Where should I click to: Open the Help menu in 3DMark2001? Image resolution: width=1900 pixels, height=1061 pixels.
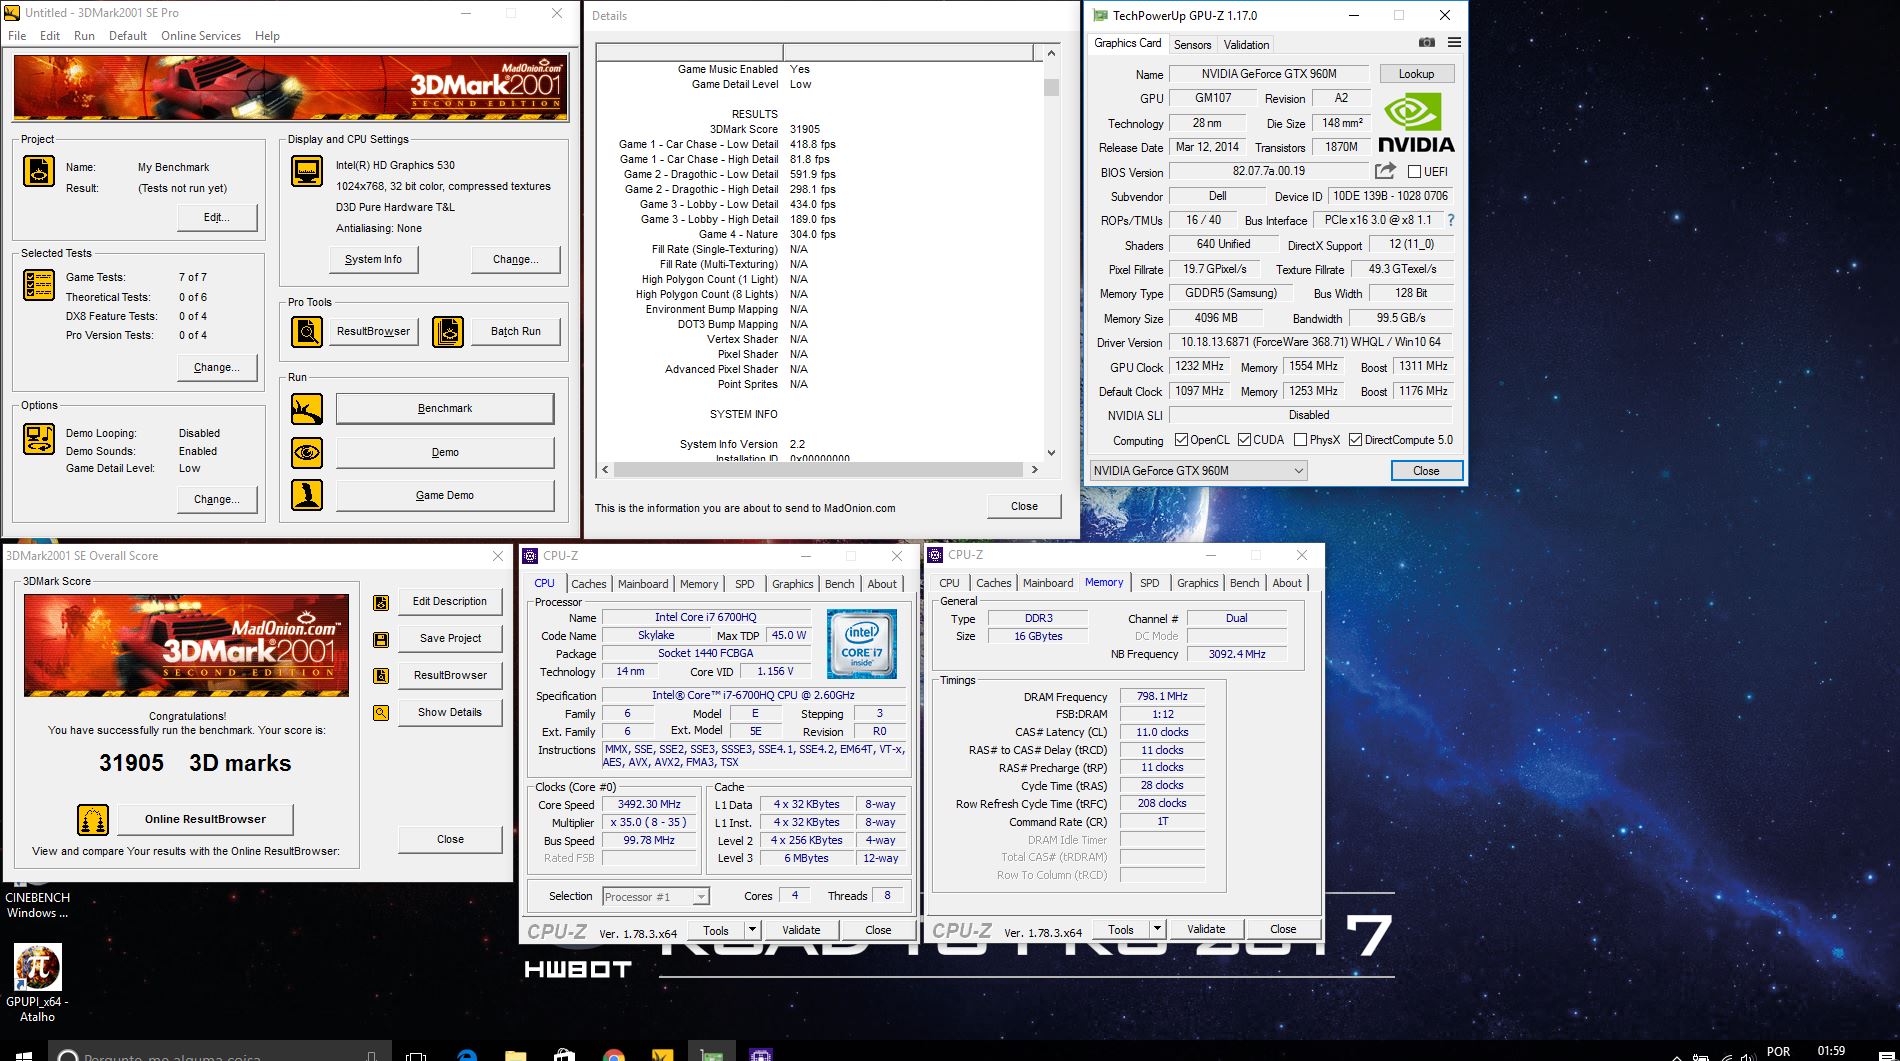(x=267, y=36)
